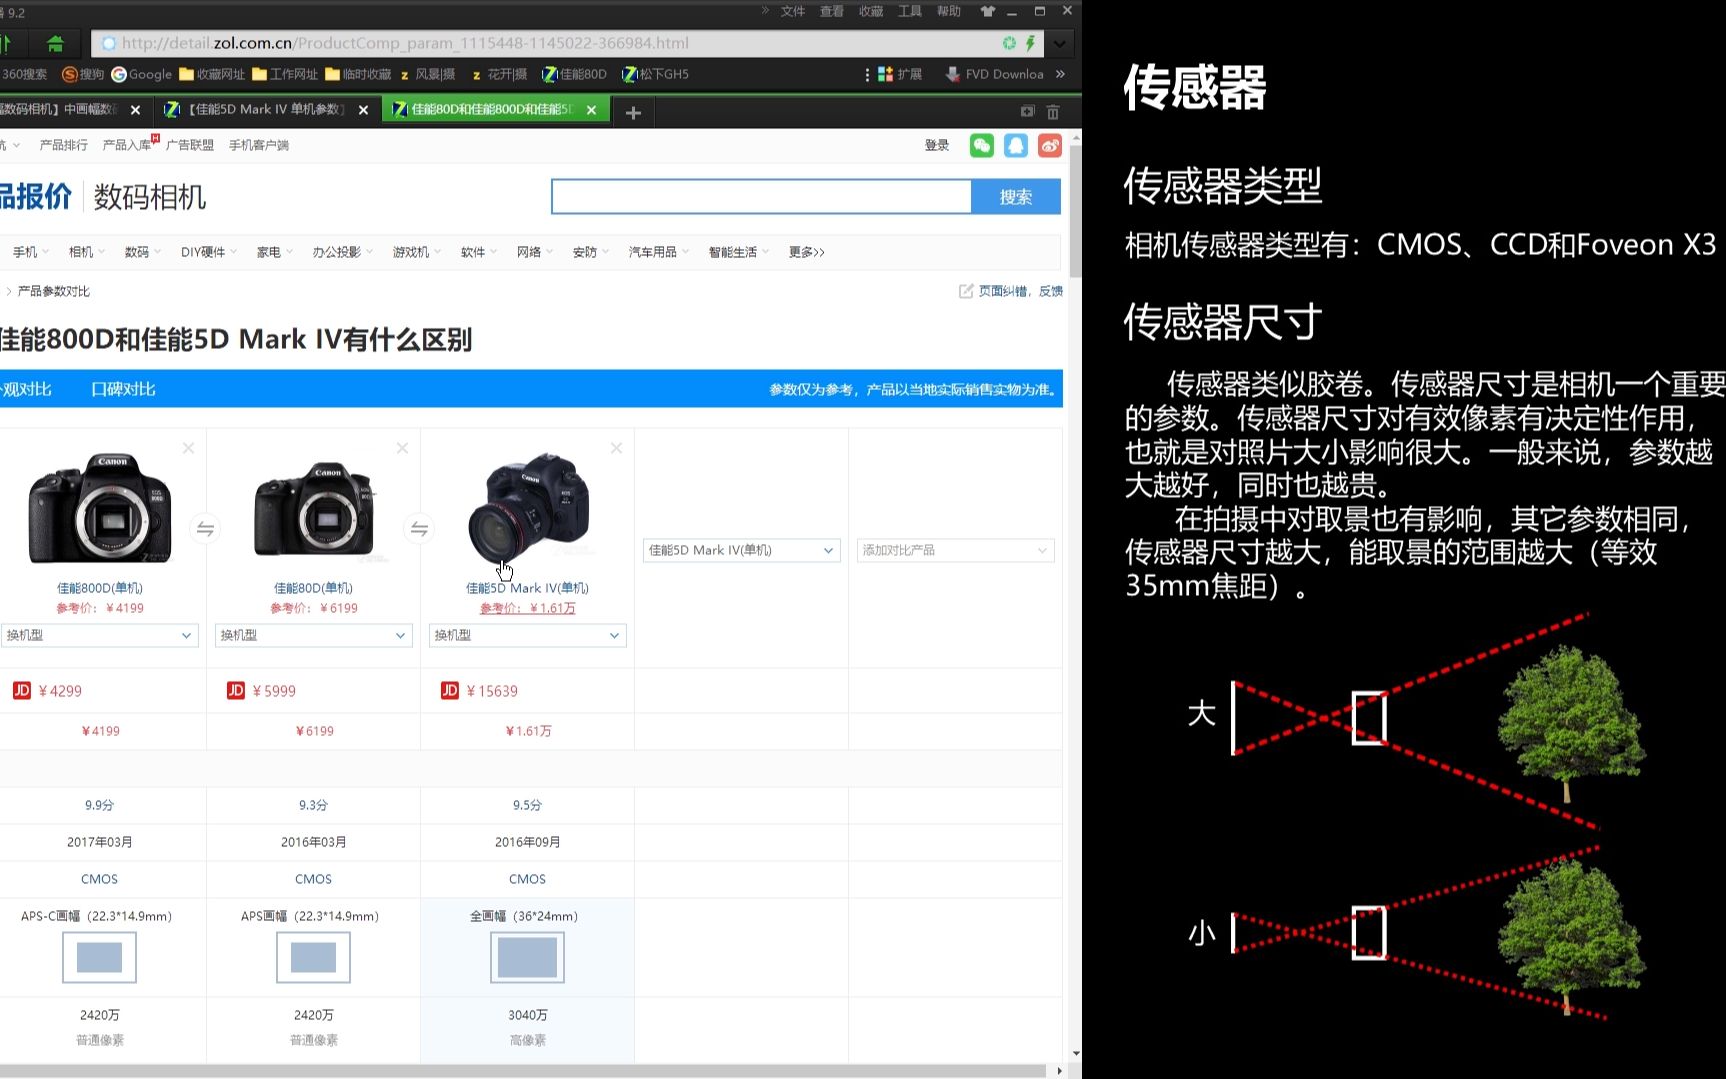Viewport: 1726px width, 1079px height.
Task: Open the Google bookmark
Action: [x=142, y=74]
